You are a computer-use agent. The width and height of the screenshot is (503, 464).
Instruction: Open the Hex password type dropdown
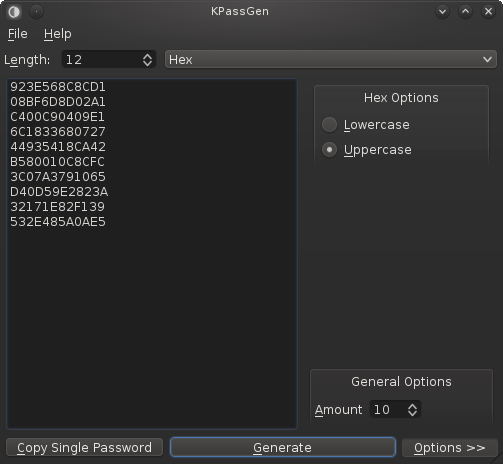click(x=331, y=60)
